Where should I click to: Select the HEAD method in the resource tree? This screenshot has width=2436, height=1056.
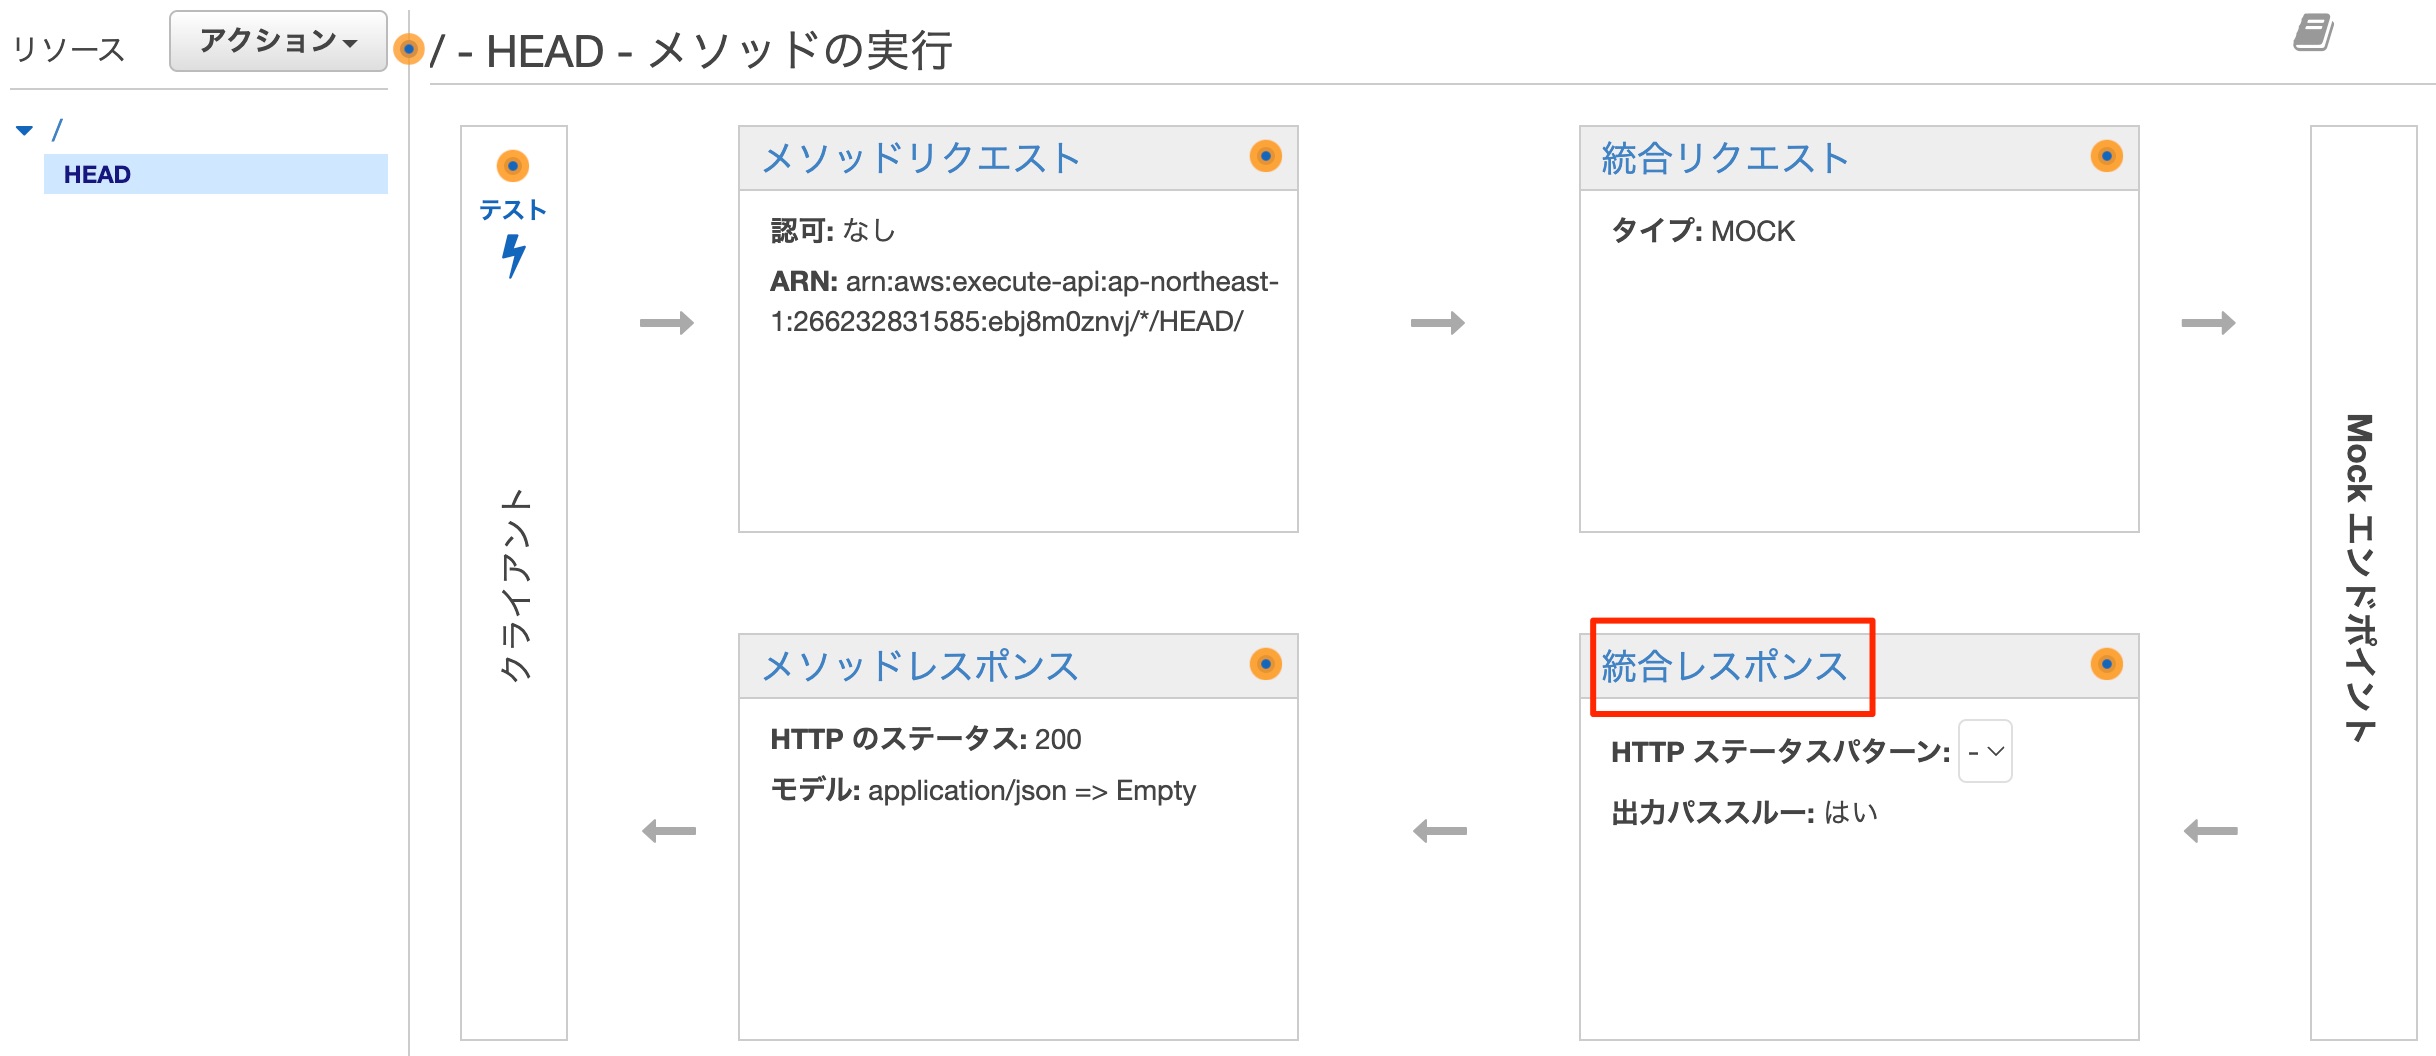96,174
